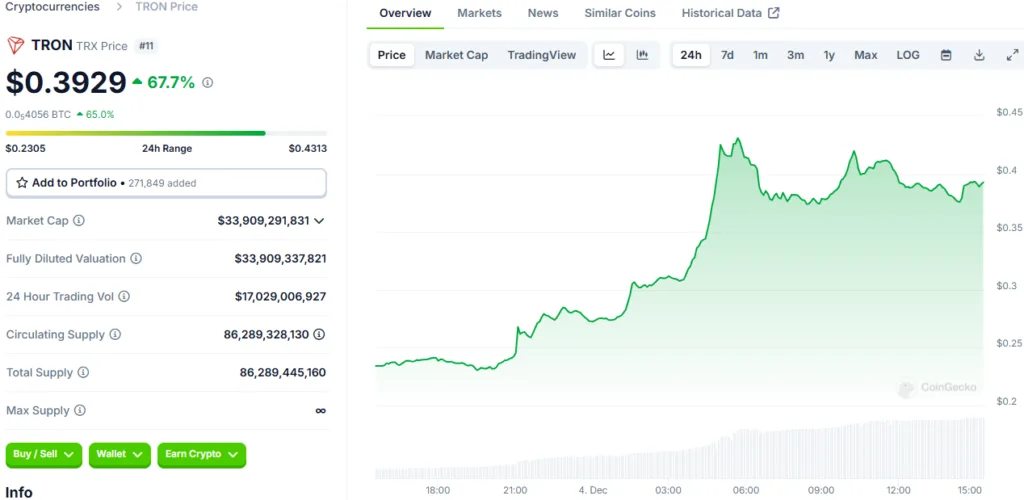Select the TradingView chart toggle
1024x500 pixels.
[542, 55]
